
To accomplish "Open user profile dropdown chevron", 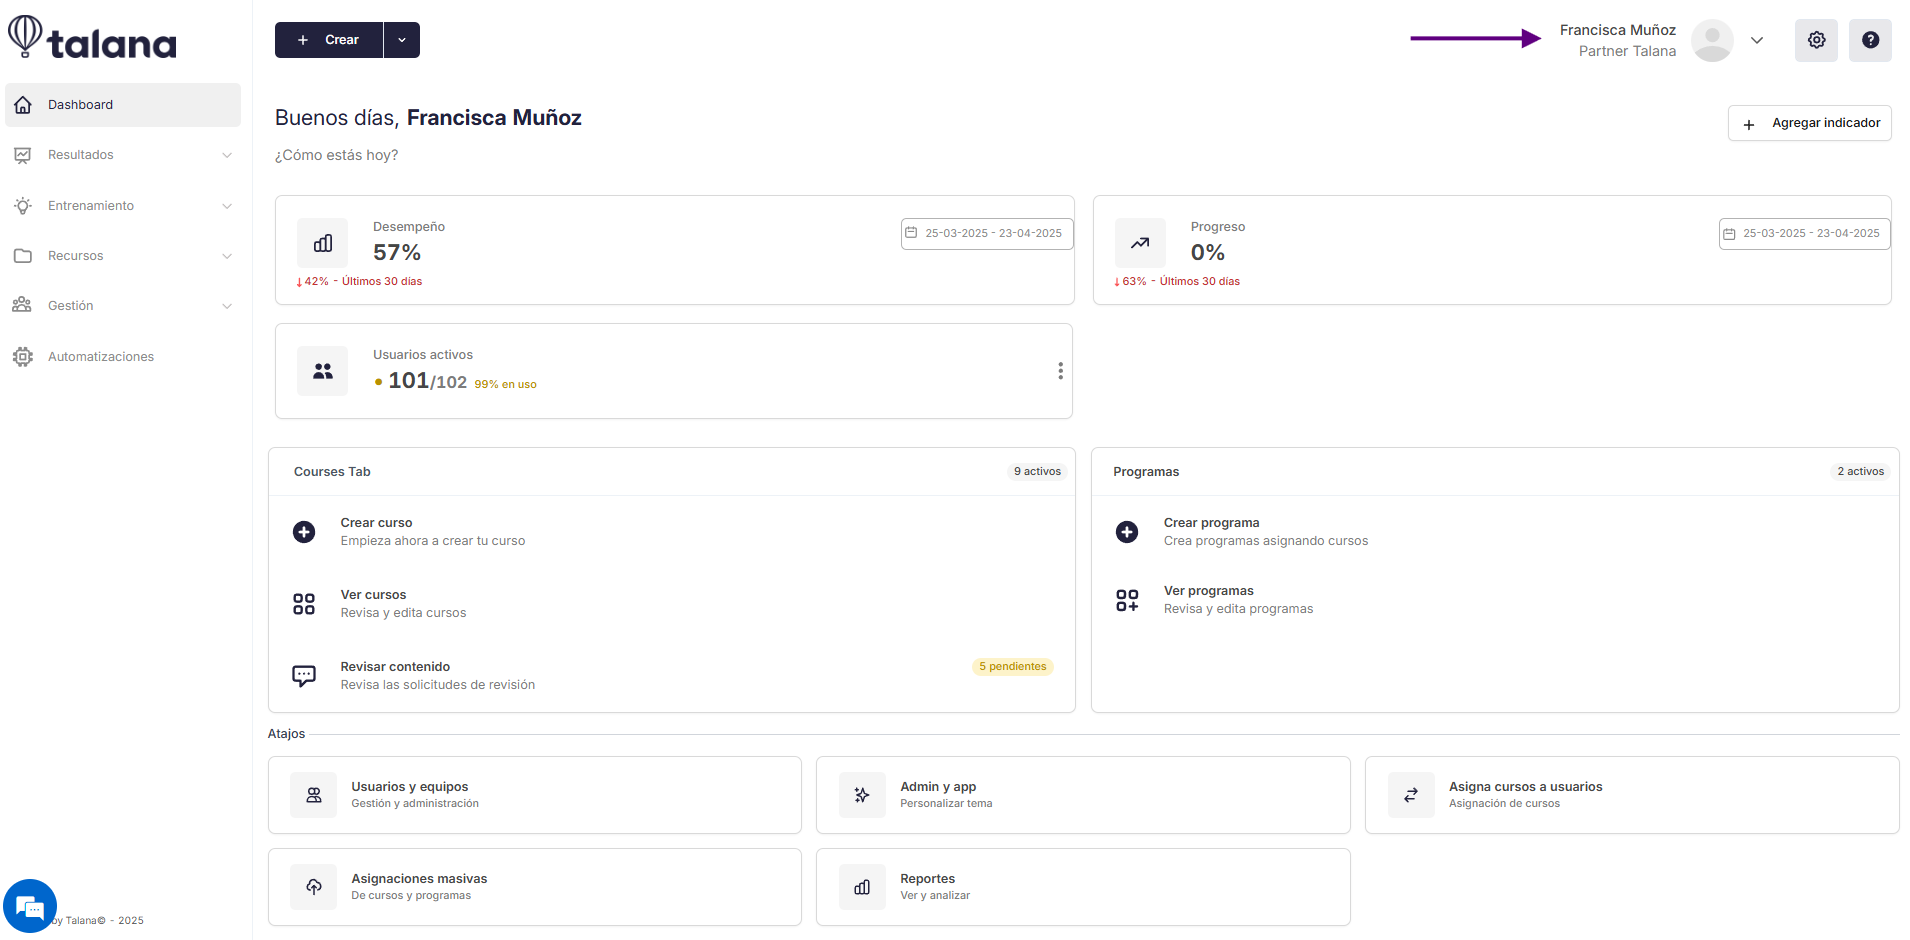I will click(1757, 40).
